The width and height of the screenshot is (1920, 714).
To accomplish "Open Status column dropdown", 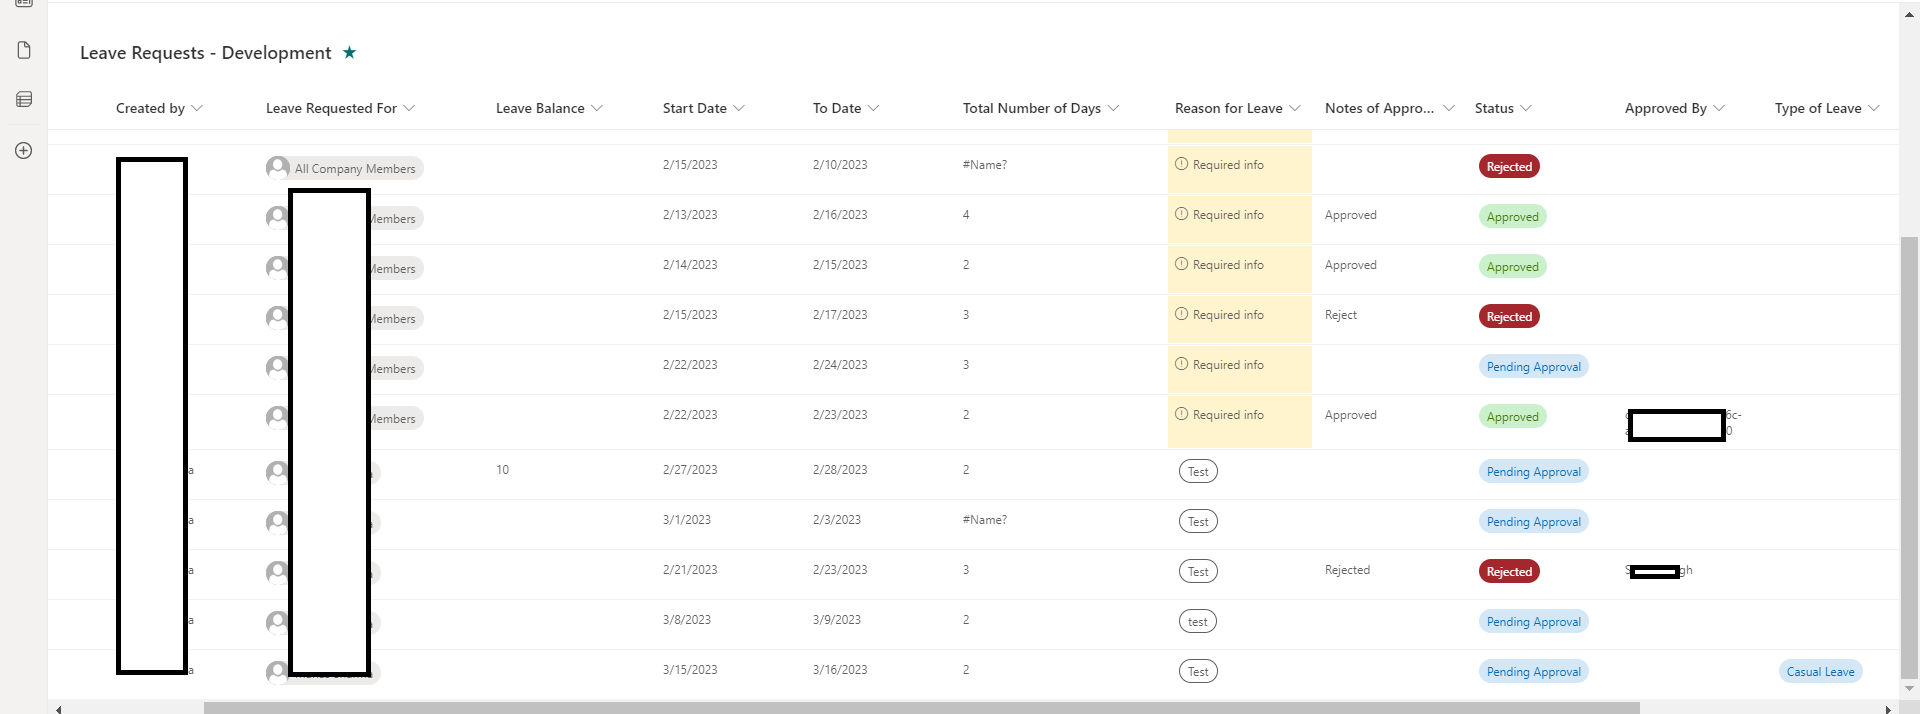I will coord(1526,108).
